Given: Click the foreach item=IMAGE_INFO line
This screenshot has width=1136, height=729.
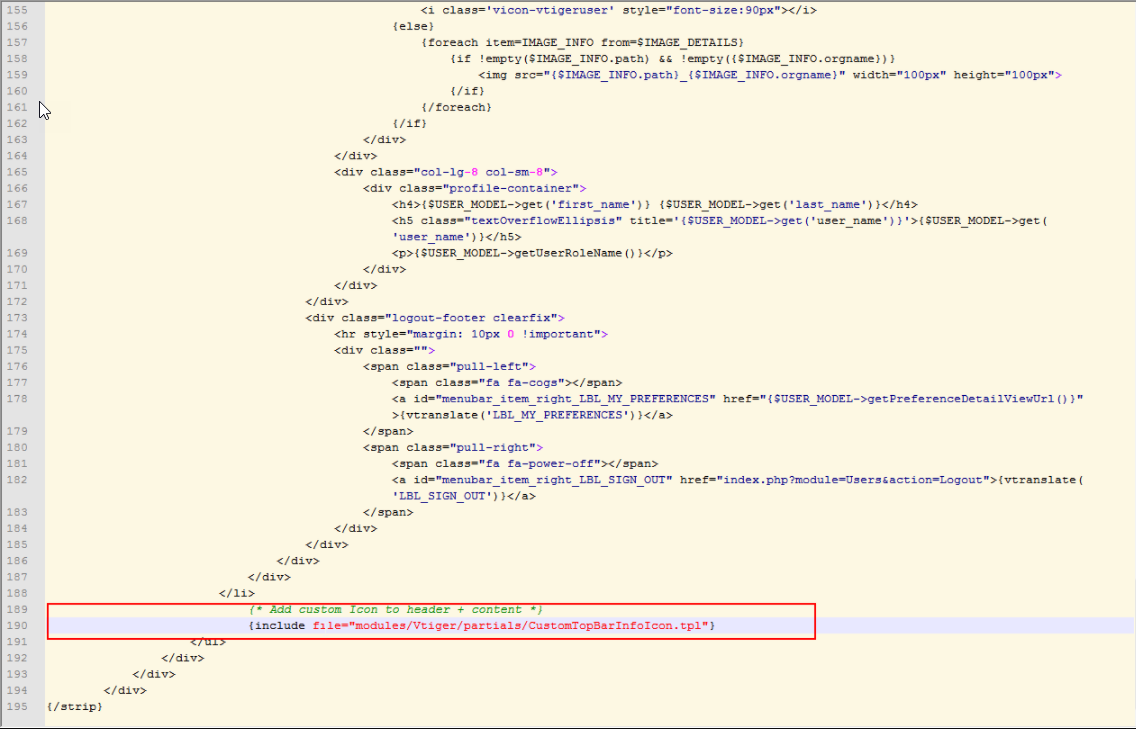Looking at the screenshot, I should point(582,43).
